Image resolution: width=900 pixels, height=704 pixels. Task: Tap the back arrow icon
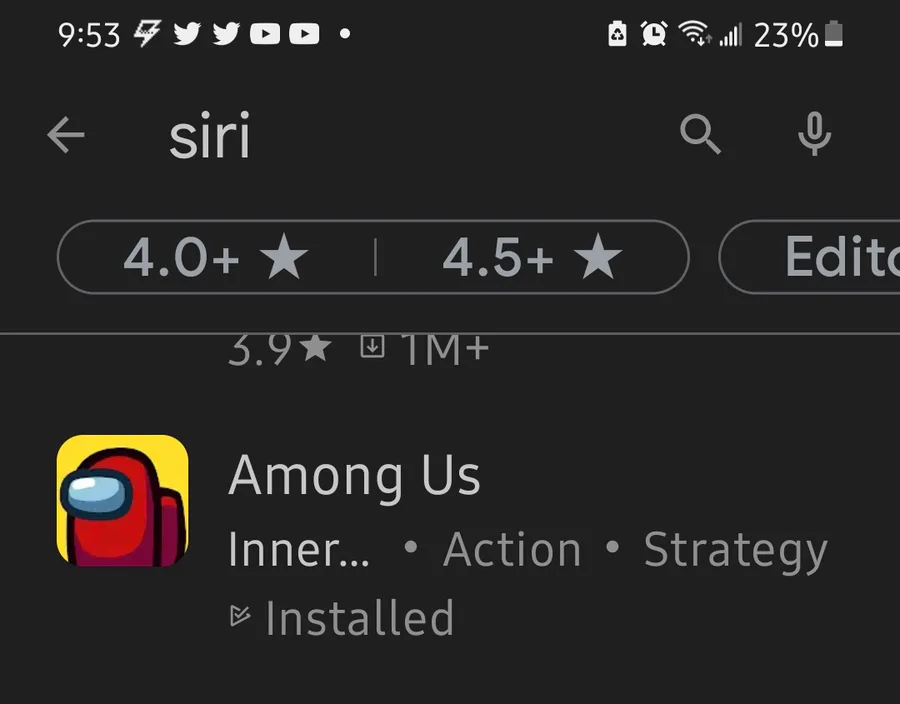pos(65,135)
